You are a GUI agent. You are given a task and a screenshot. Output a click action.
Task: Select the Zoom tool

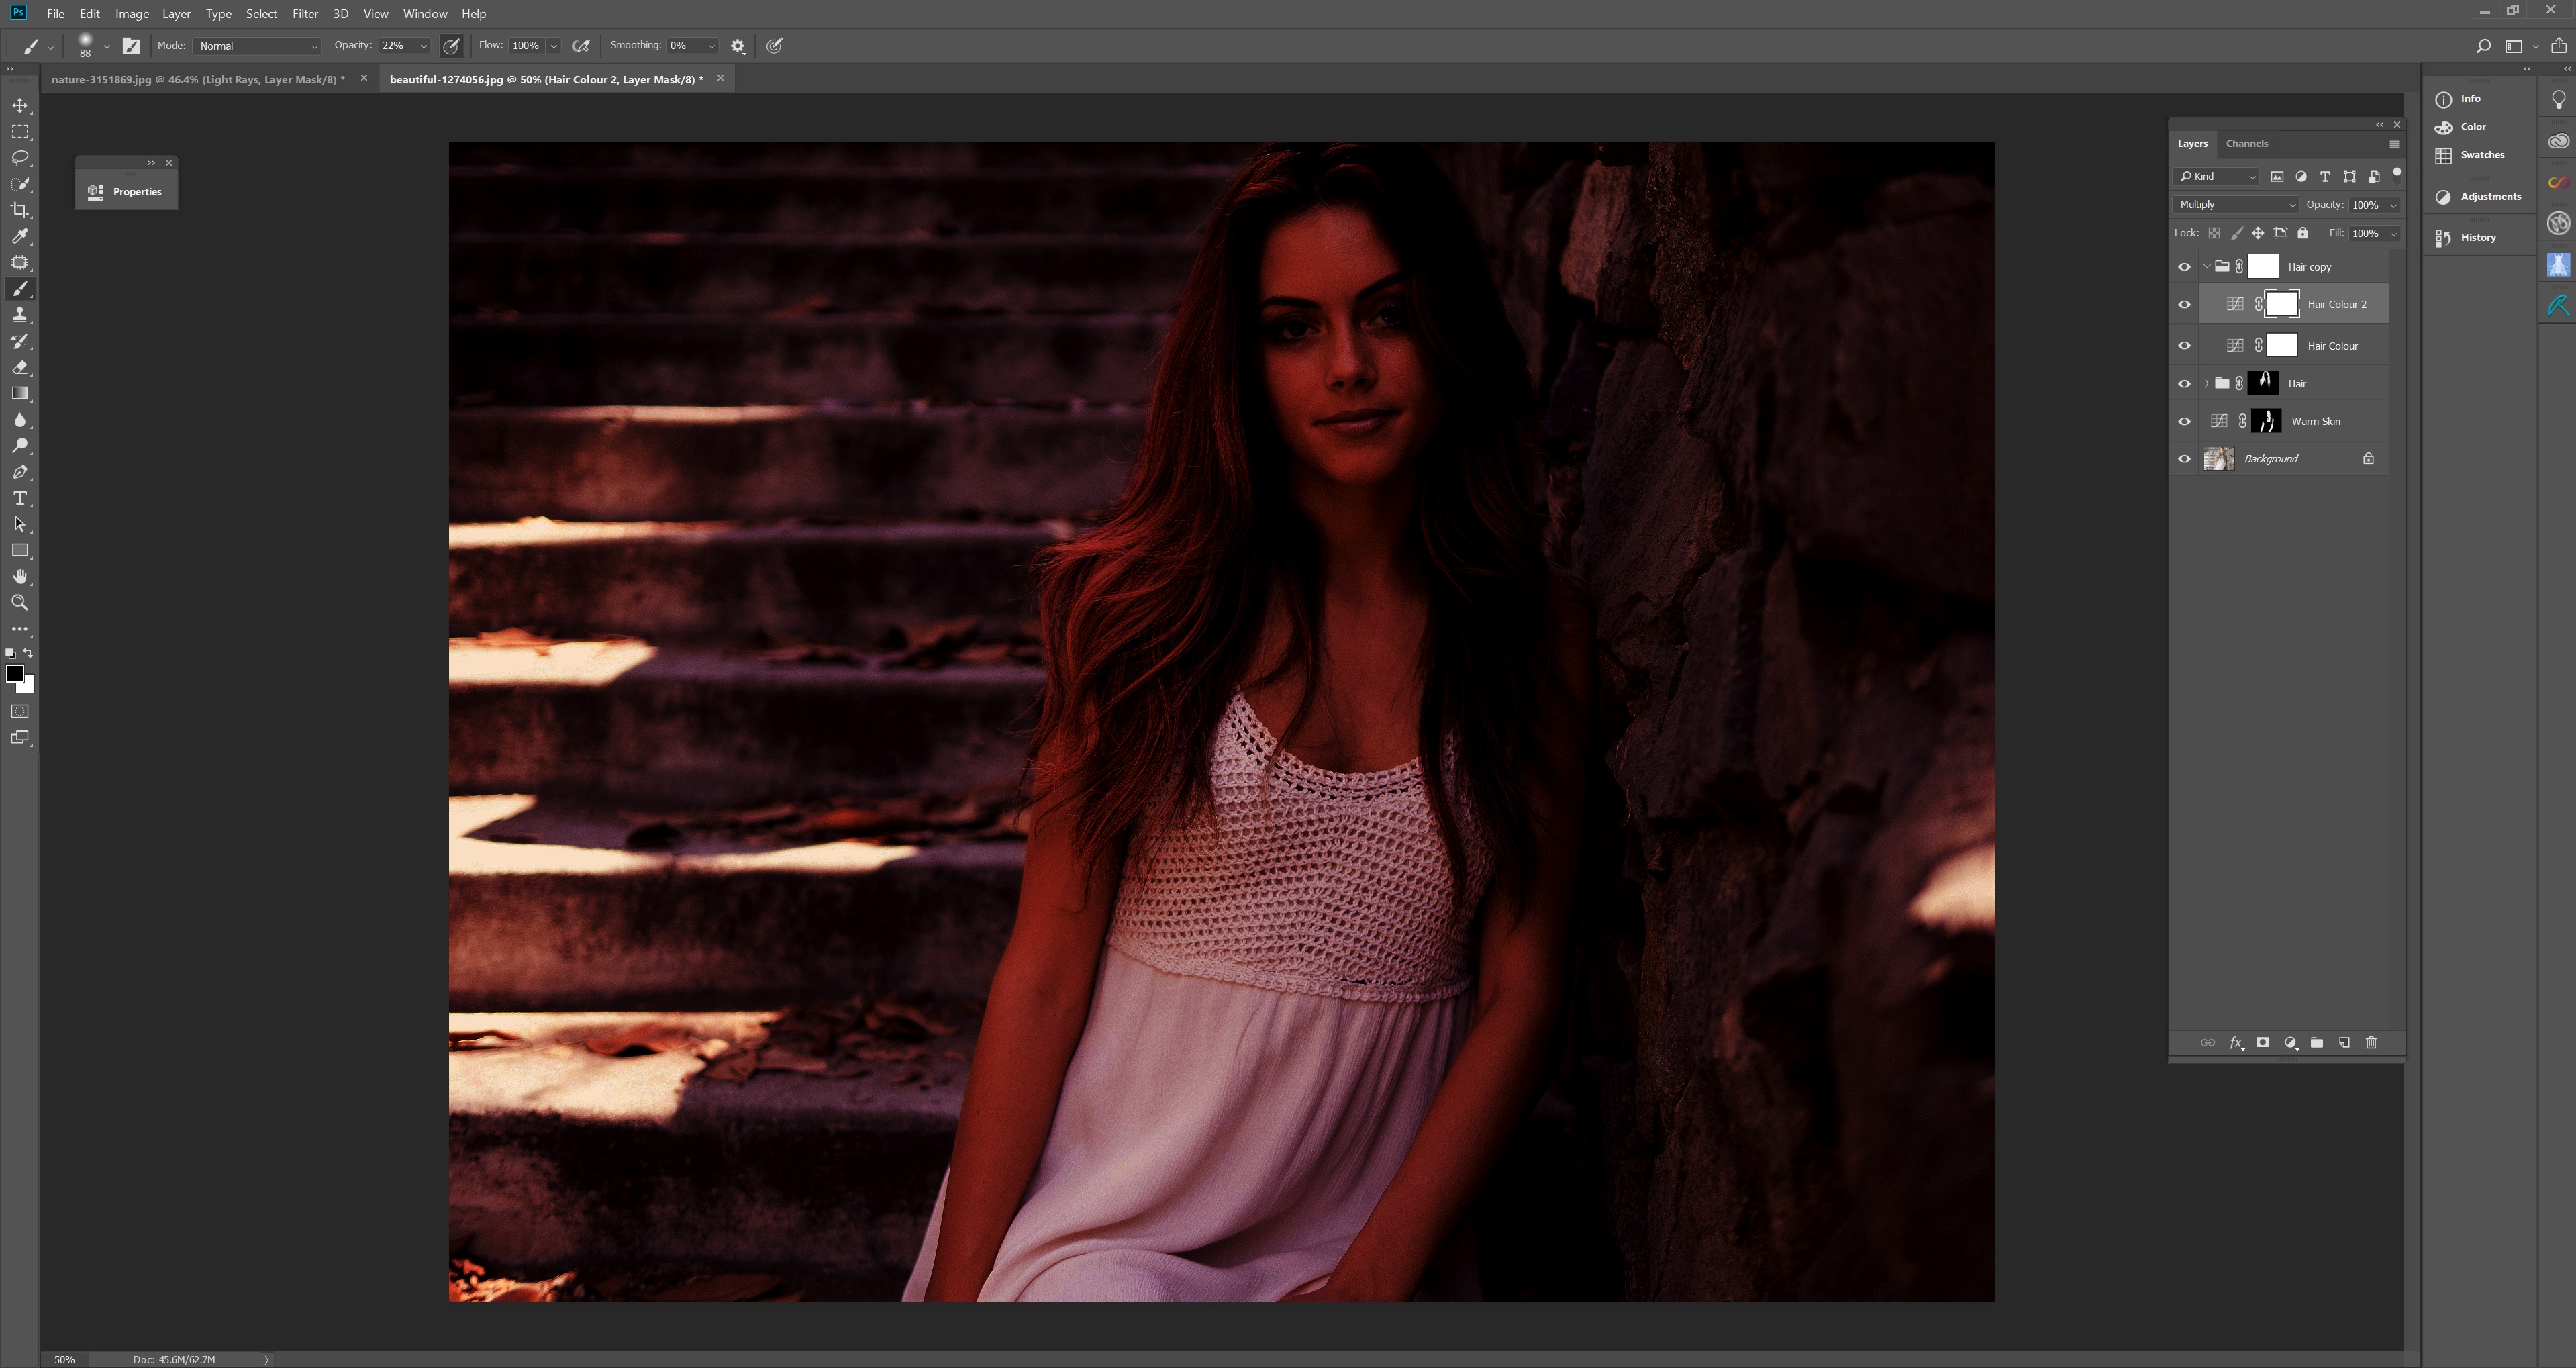point(20,603)
